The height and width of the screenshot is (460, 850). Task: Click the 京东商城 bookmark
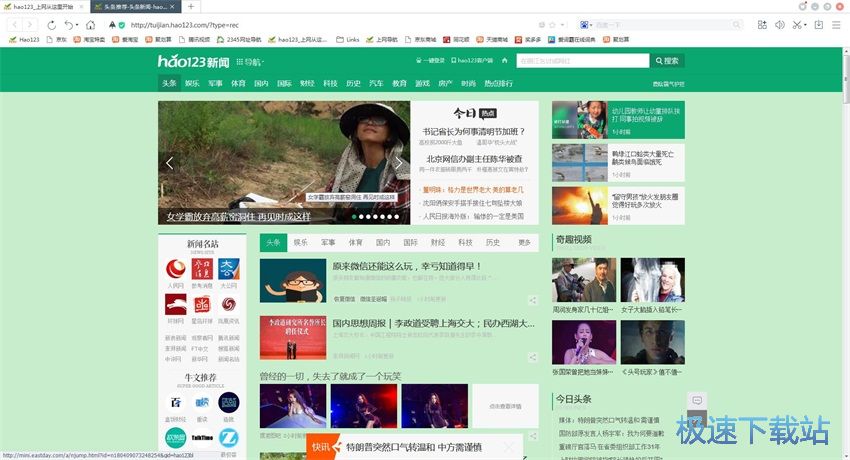pos(420,40)
